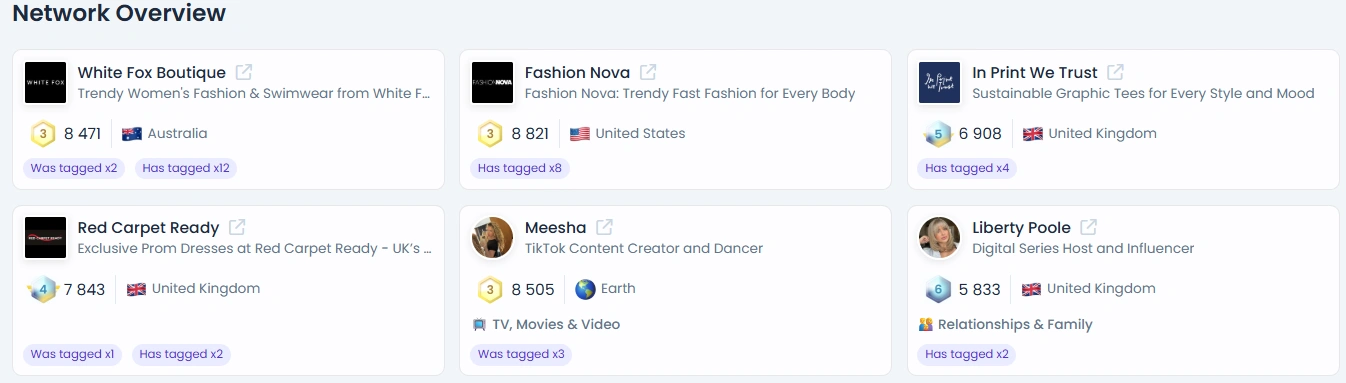Click the 'Sustainable Graphic Tees' description text

1143,93
